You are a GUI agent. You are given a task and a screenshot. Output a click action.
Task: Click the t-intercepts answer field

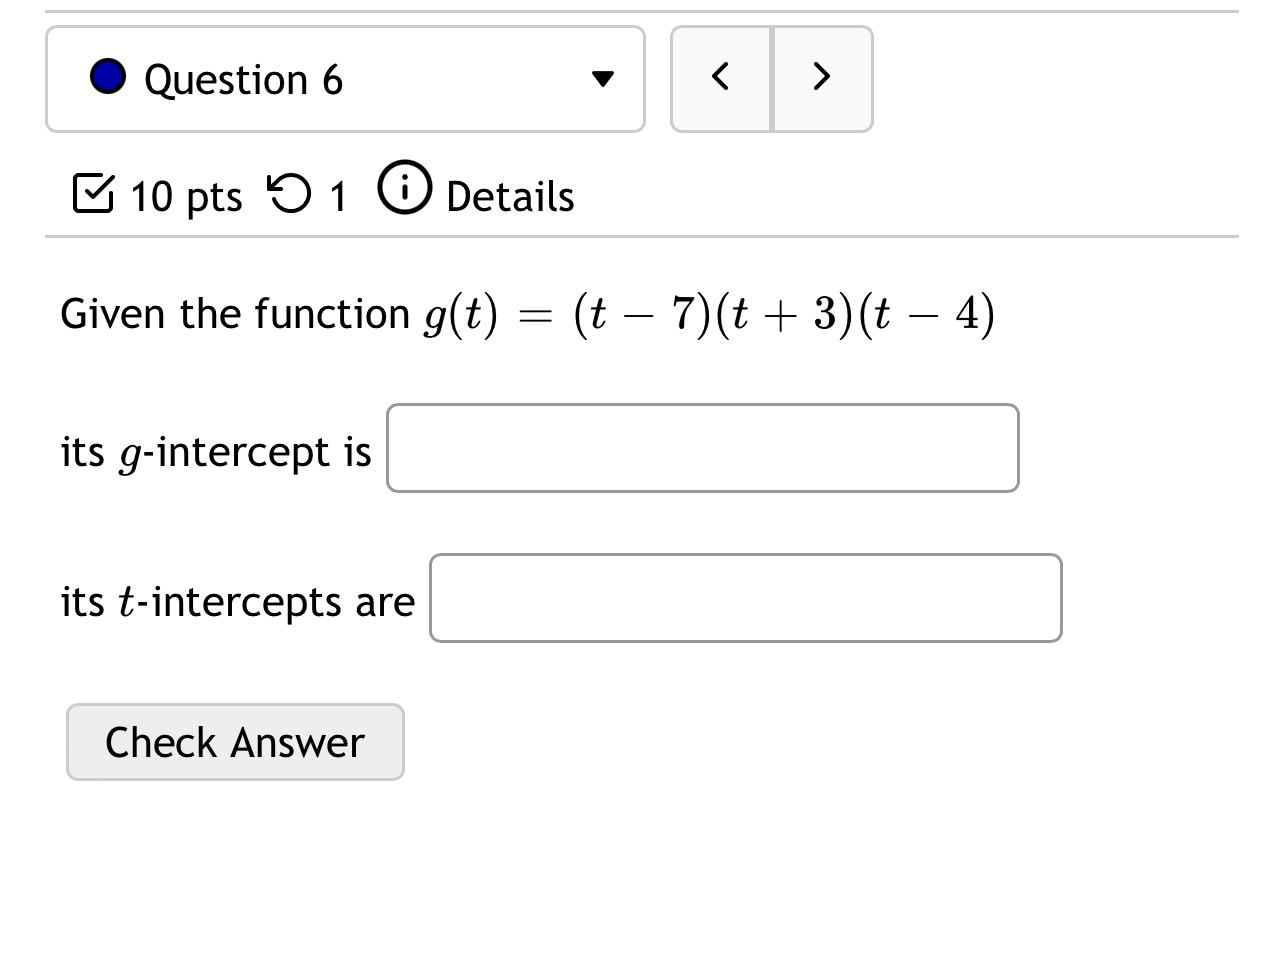(745, 598)
